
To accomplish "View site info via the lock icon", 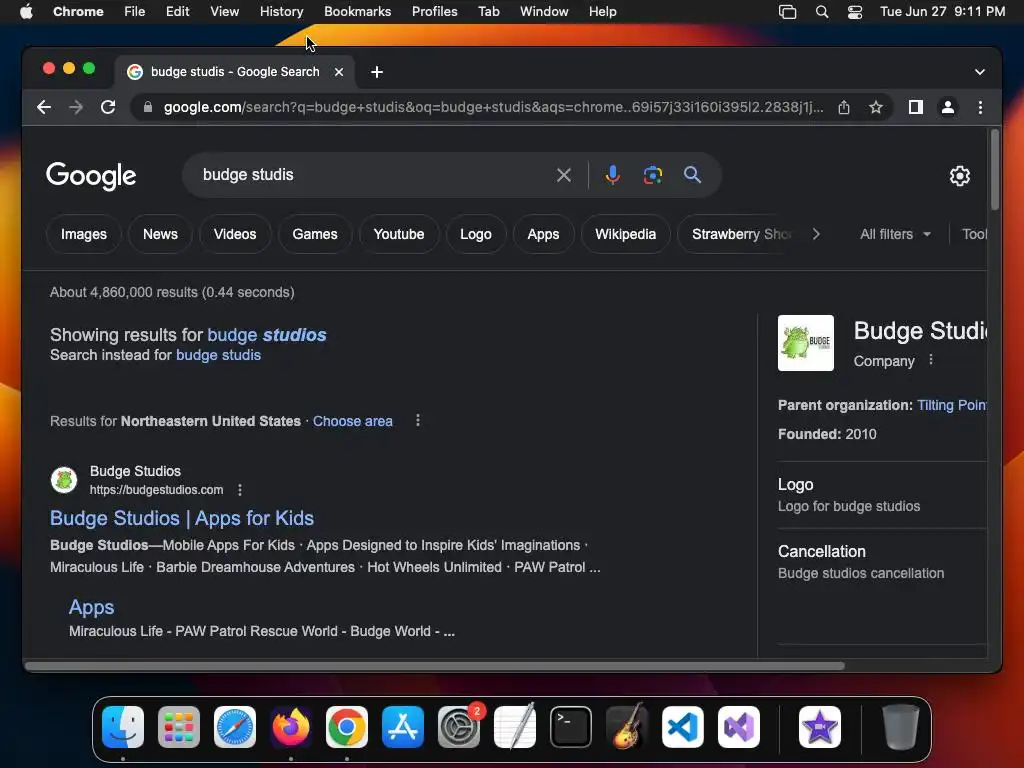I will (148, 107).
